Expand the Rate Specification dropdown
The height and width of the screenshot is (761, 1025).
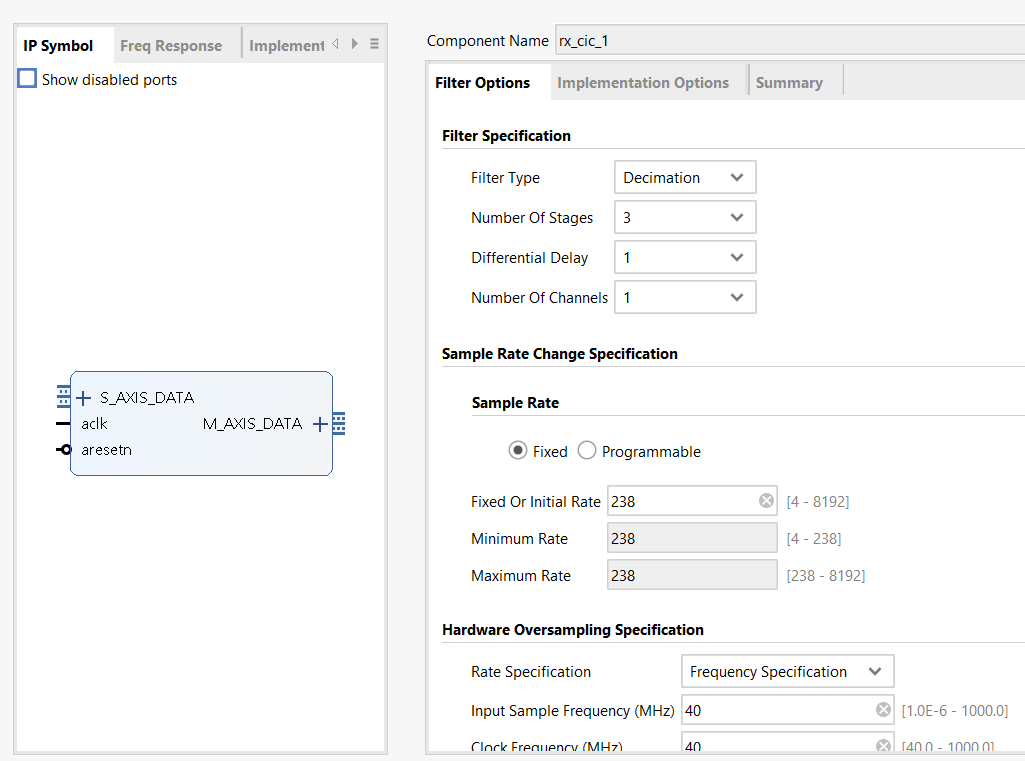[787, 672]
